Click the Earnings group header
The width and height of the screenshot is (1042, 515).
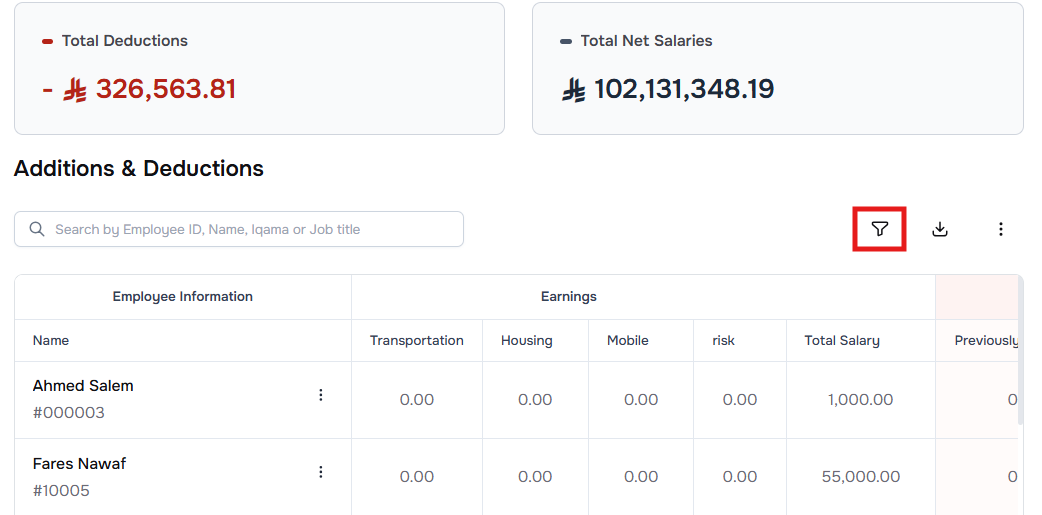pyautogui.click(x=568, y=297)
